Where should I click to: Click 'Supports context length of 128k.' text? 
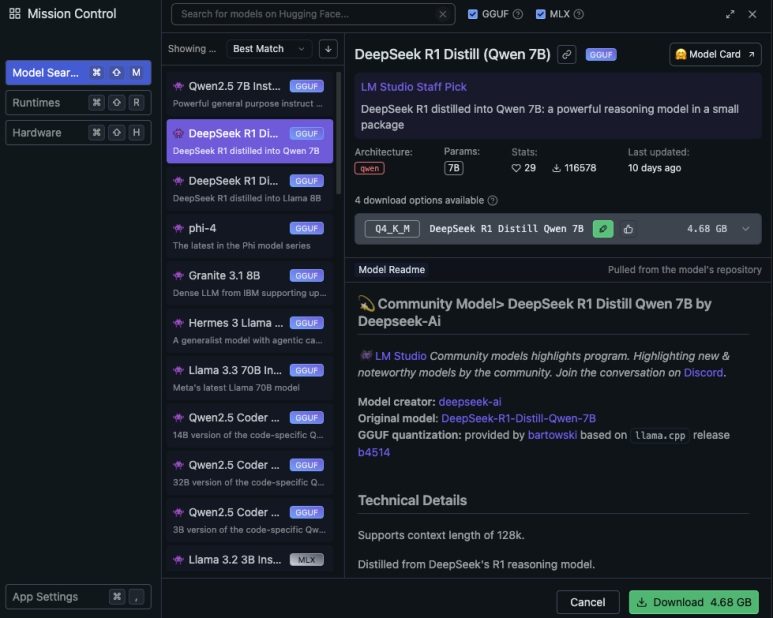pos(441,535)
